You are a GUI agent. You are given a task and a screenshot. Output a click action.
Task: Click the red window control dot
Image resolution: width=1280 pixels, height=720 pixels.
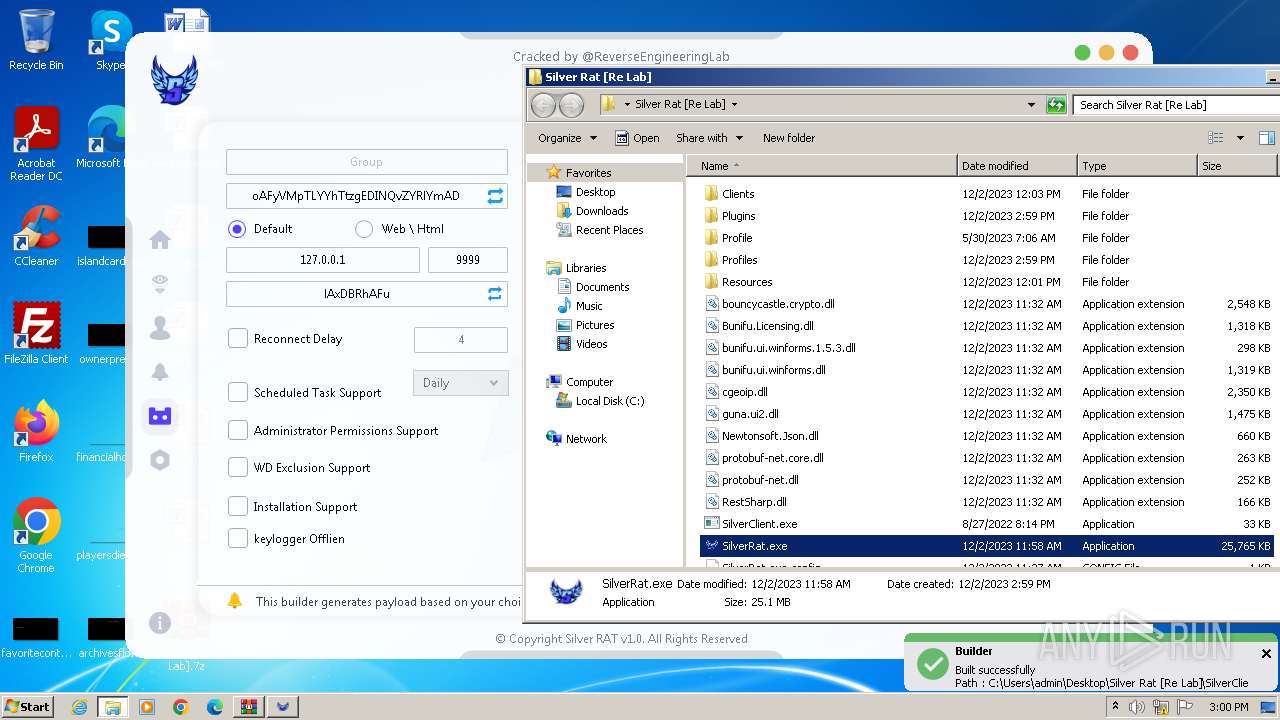point(1130,52)
